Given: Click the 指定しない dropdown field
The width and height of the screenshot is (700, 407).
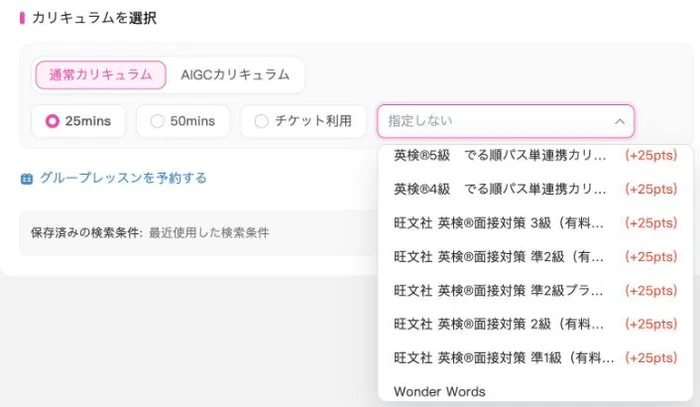Looking at the screenshot, I should click(x=505, y=121).
